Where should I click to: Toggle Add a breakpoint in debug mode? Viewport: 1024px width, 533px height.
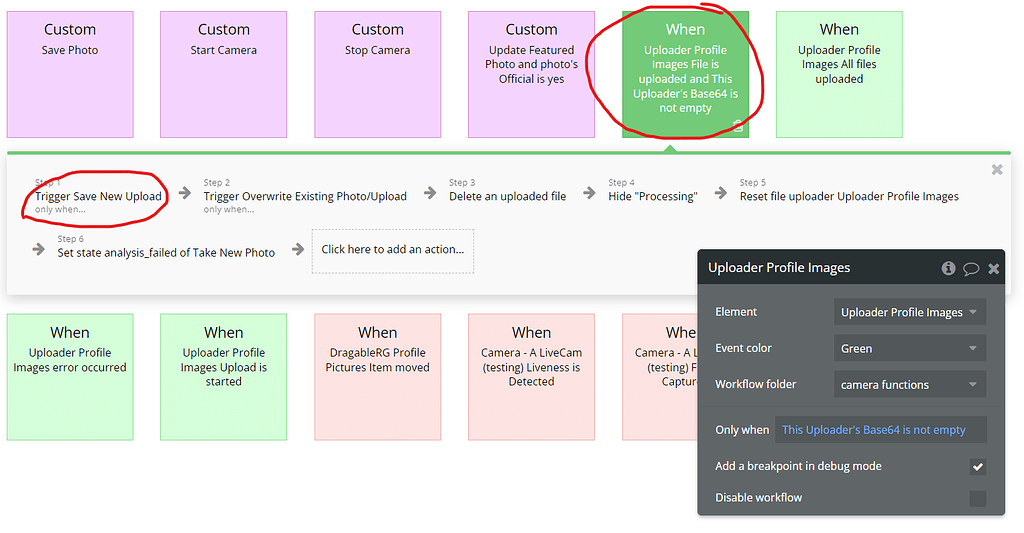[x=978, y=466]
